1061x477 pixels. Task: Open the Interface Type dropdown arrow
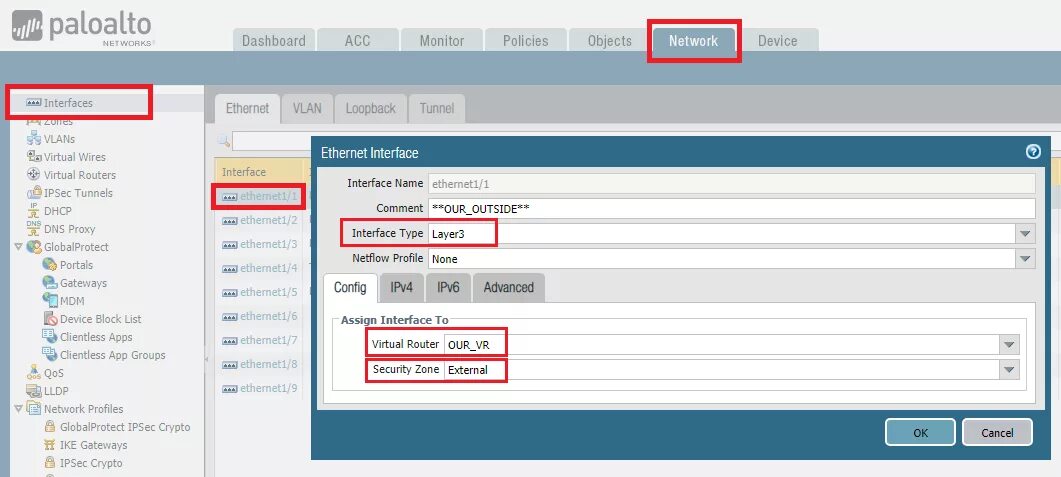coord(1025,234)
